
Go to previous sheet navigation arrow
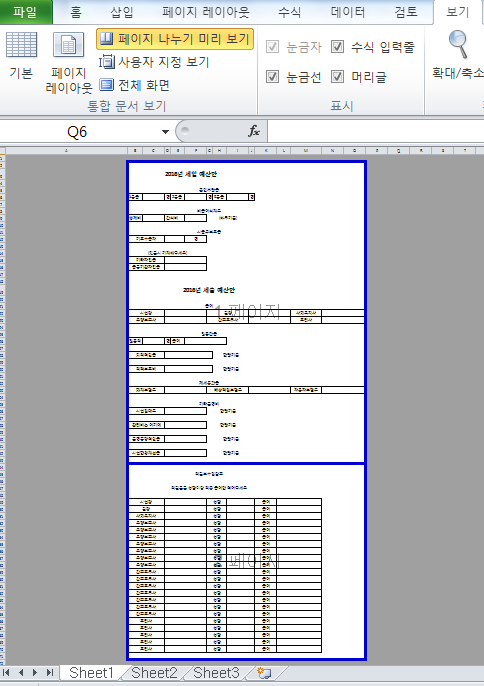click(x=21, y=673)
